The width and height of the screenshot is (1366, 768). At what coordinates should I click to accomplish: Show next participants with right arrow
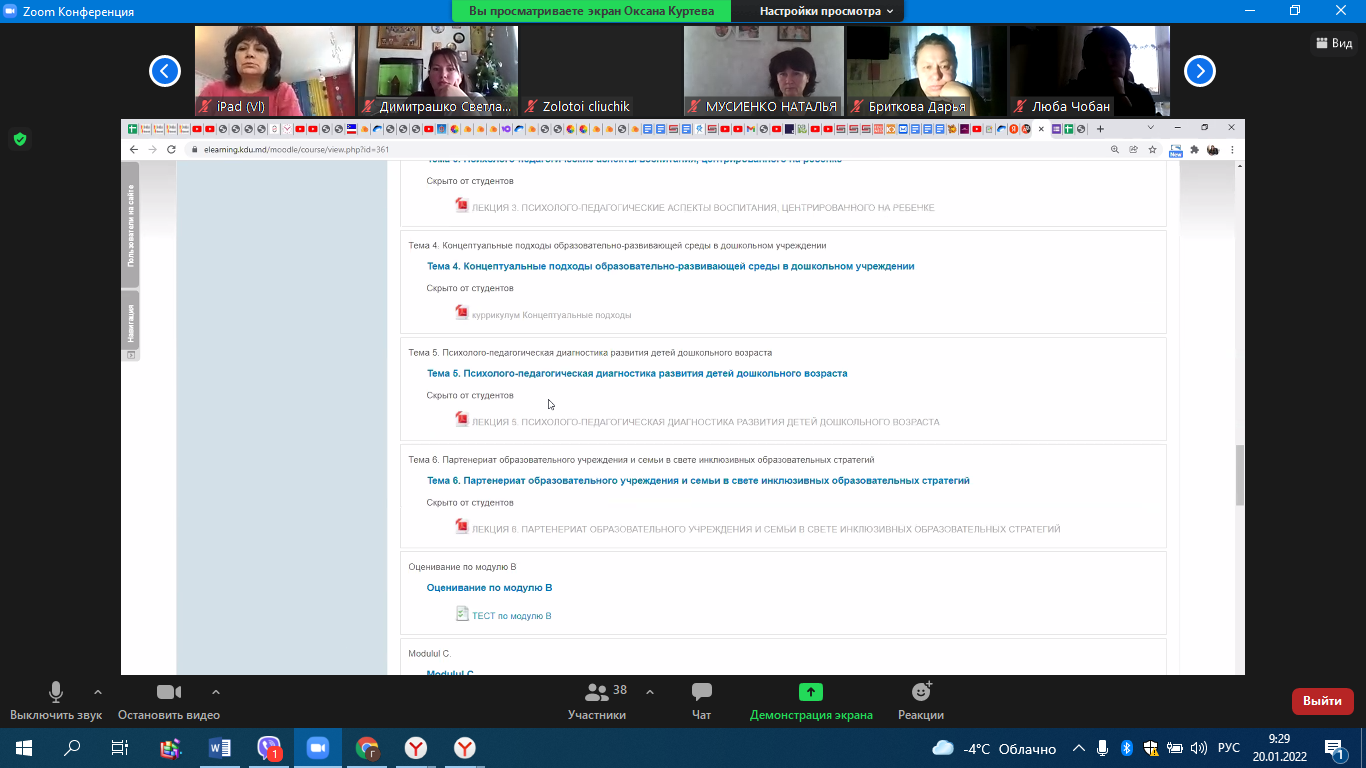[1199, 71]
